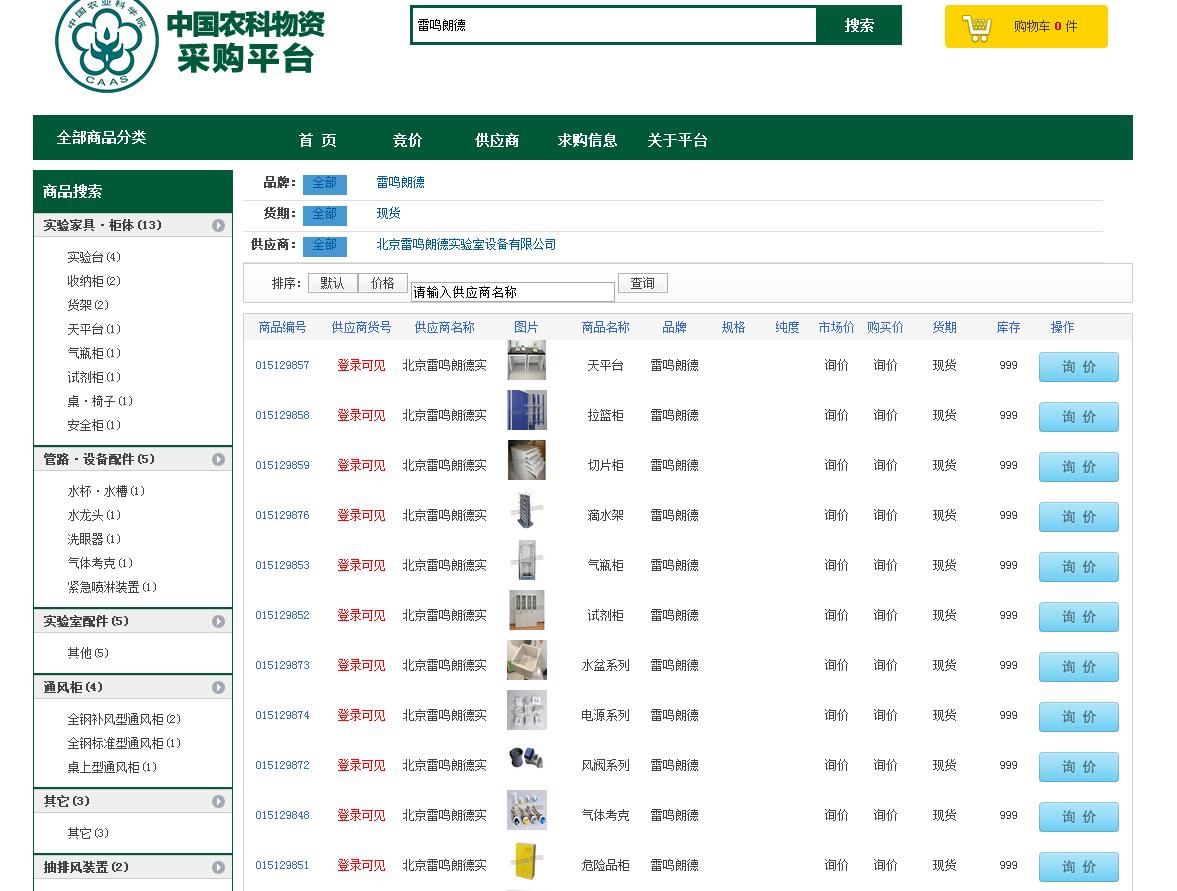This screenshot has width=1177, height=891.
Task: Collapse 管路·设备配件 category arrow
Action: pos(218,459)
